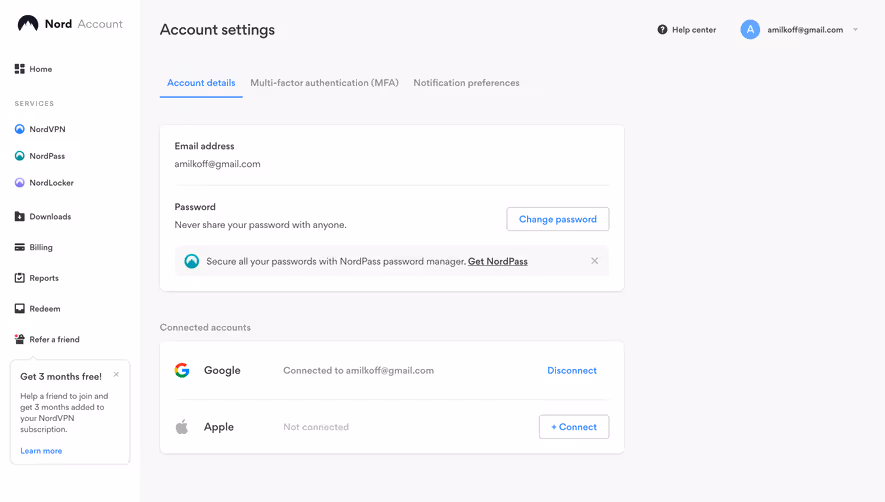Image resolution: width=885 pixels, height=502 pixels.
Task: Click the Billing card icon
Action: (20, 247)
